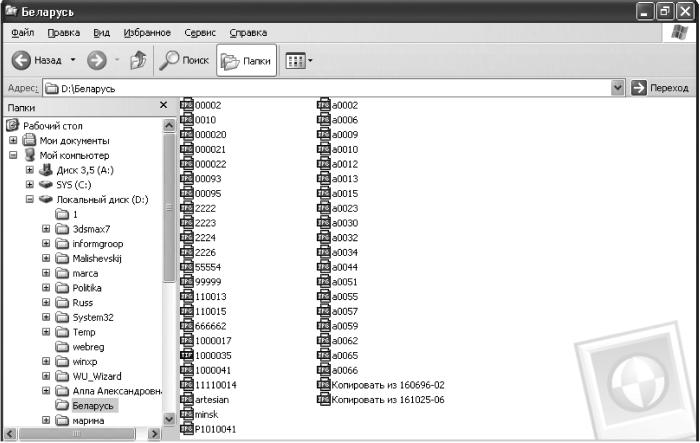
Task: Click the D:\Беларусь address field
Action: [x=327, y=88]
